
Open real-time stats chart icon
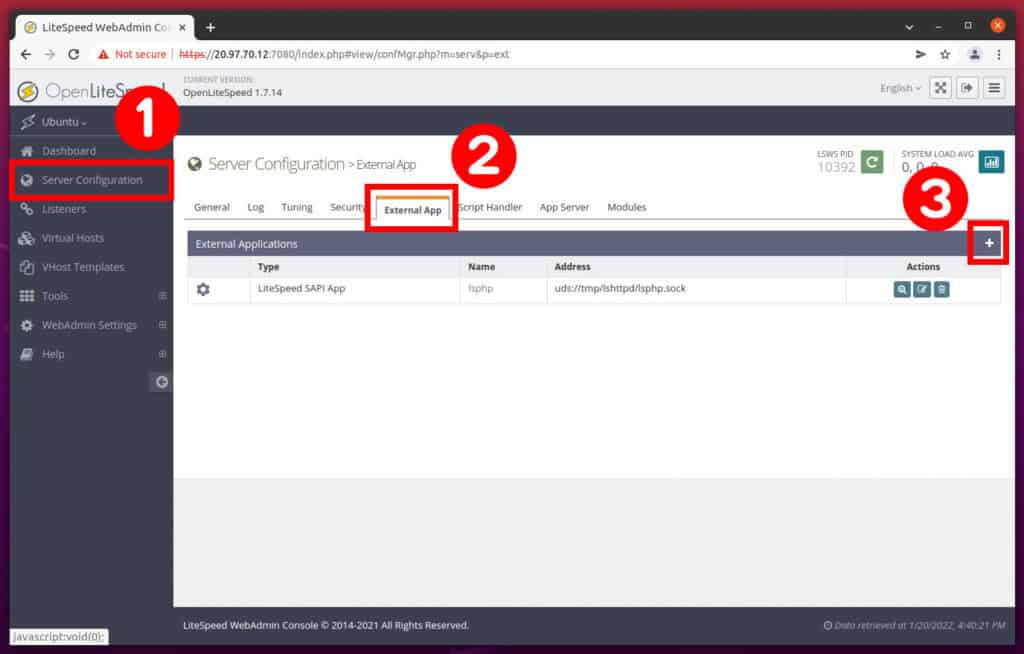coord(991,162)
